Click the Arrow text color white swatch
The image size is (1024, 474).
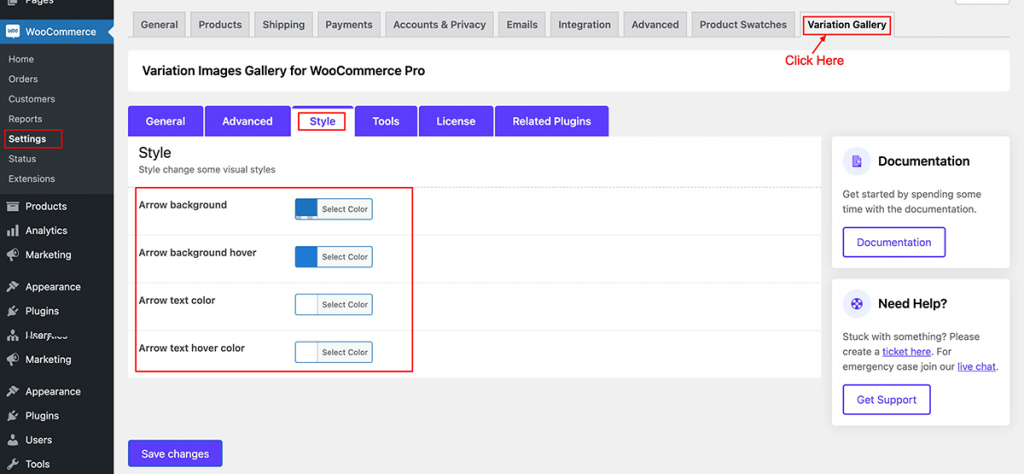[x=306, y=304]
